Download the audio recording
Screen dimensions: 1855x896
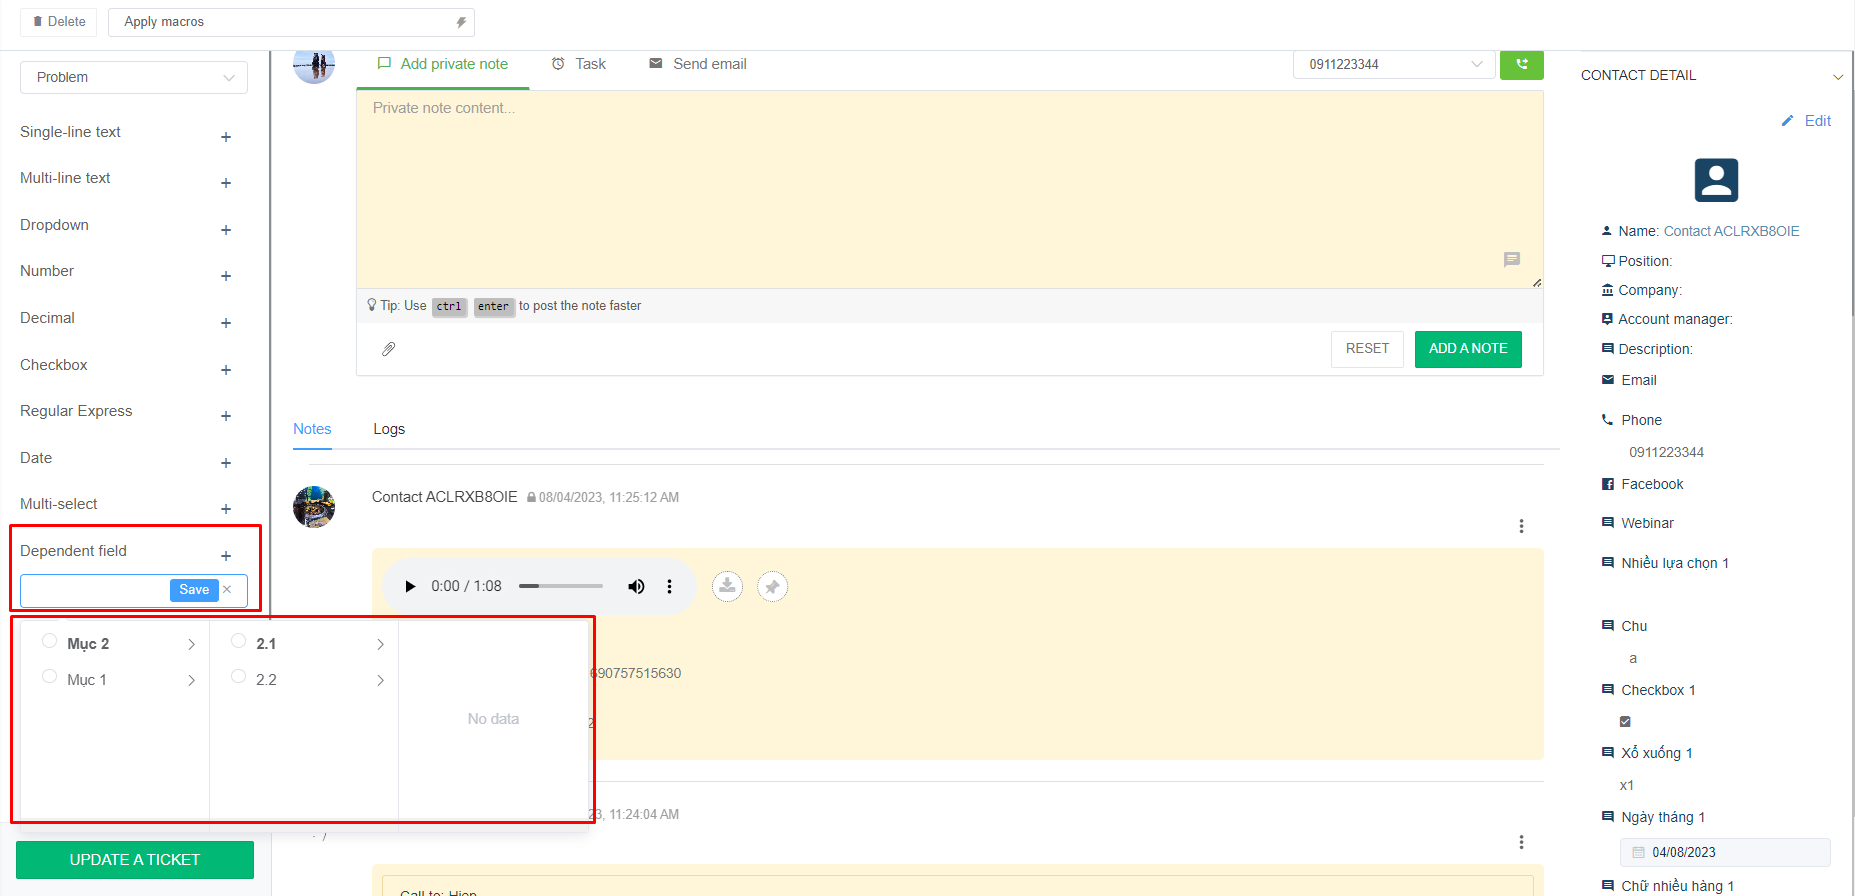click(727, 586)
